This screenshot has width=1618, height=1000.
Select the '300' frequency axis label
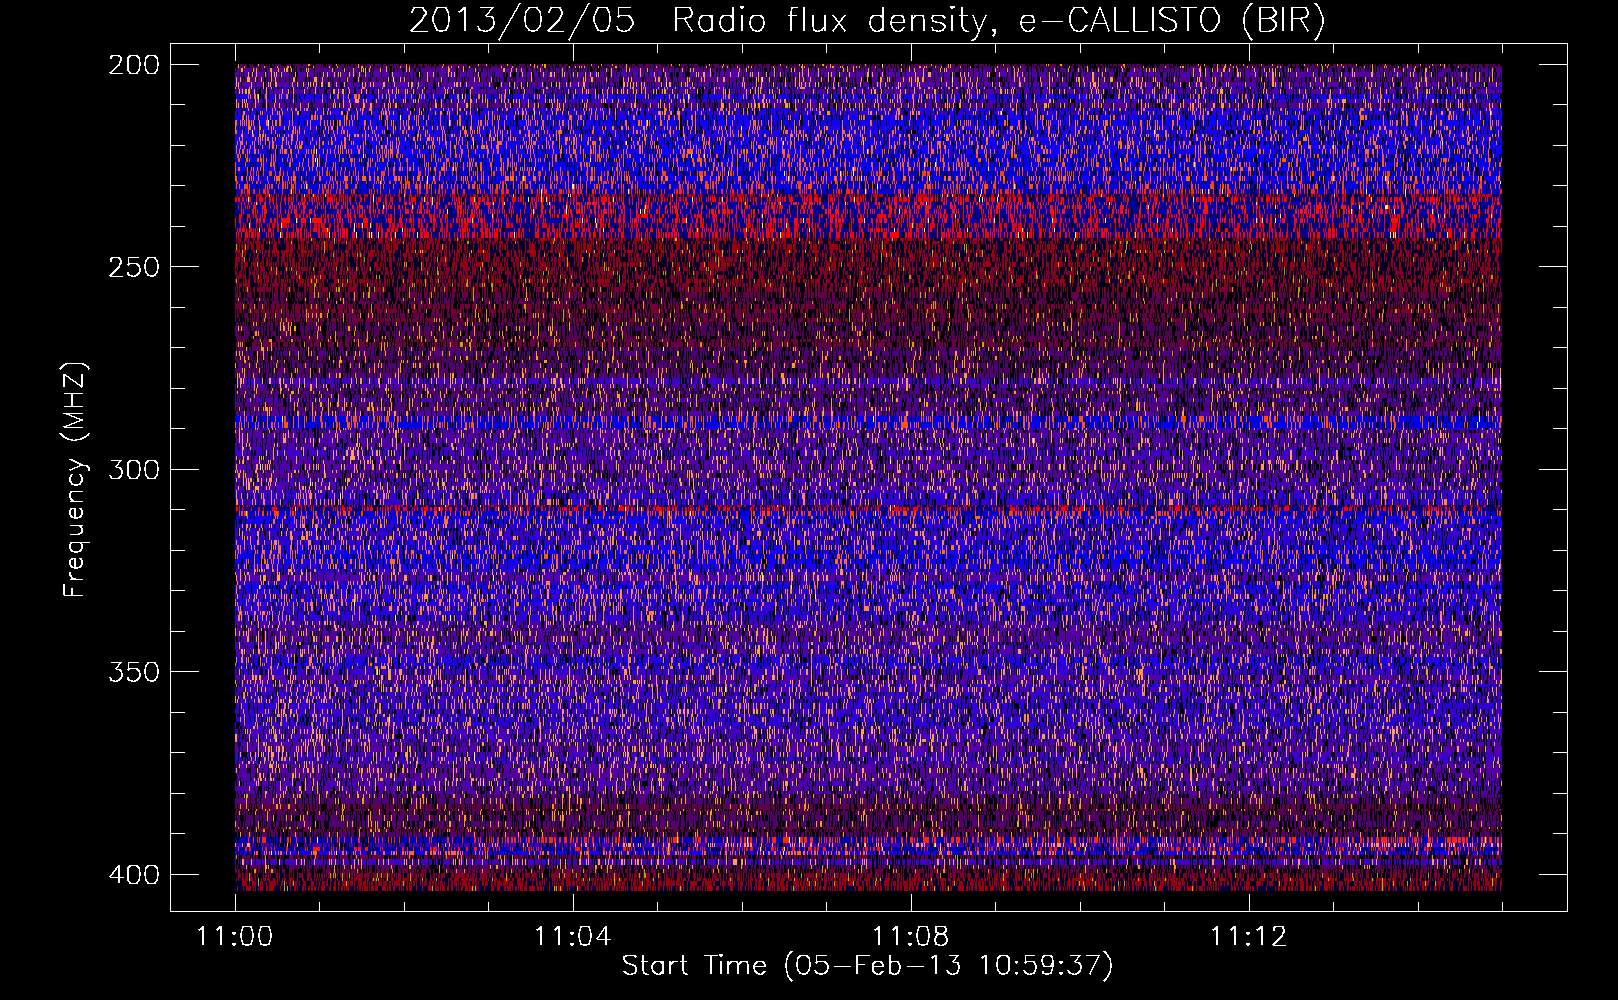tap(133, 469)
